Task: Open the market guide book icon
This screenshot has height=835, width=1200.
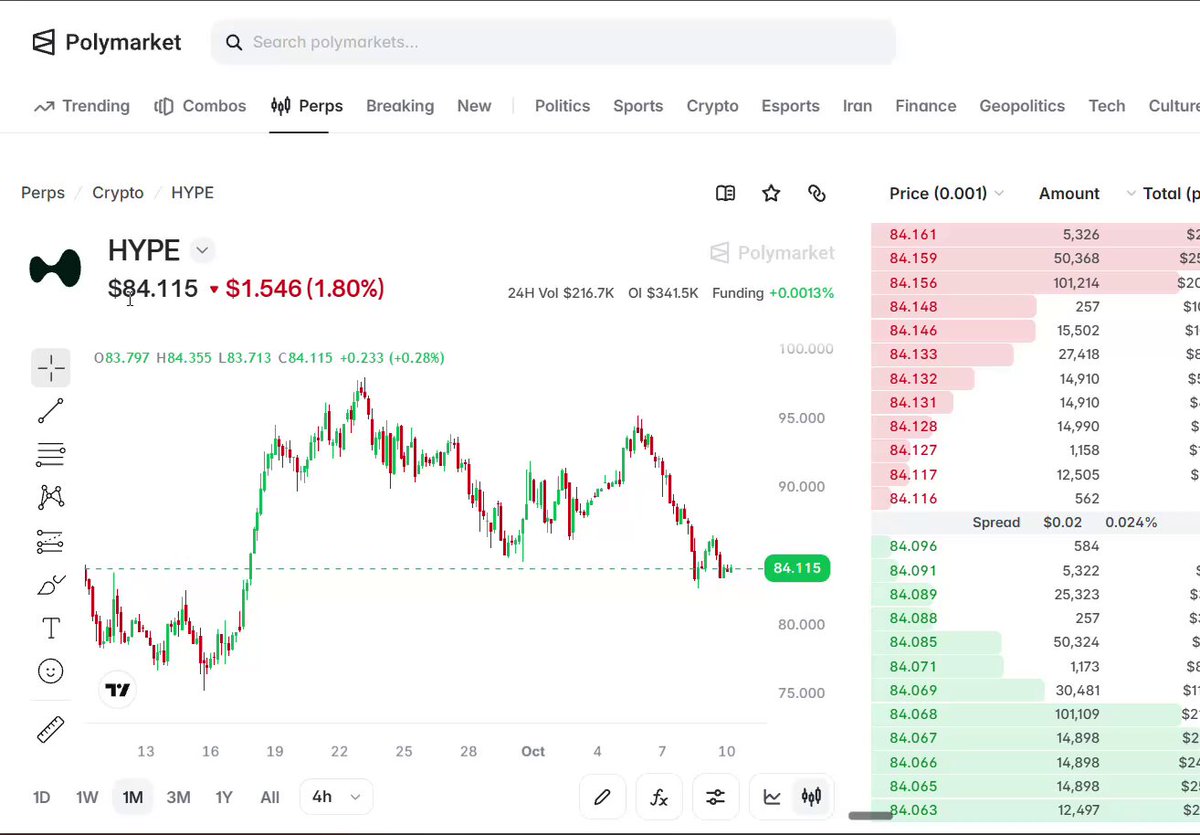Action: pos(726,193)
